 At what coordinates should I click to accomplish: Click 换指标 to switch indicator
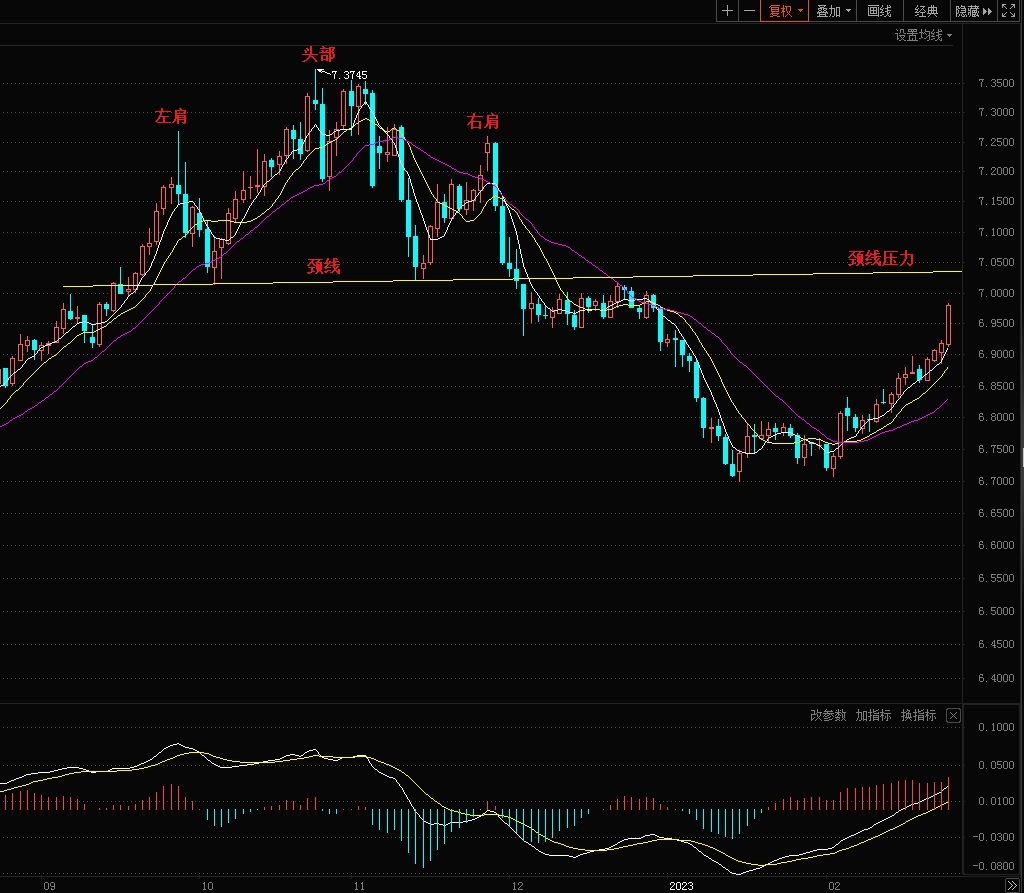(x=918, y=715)
